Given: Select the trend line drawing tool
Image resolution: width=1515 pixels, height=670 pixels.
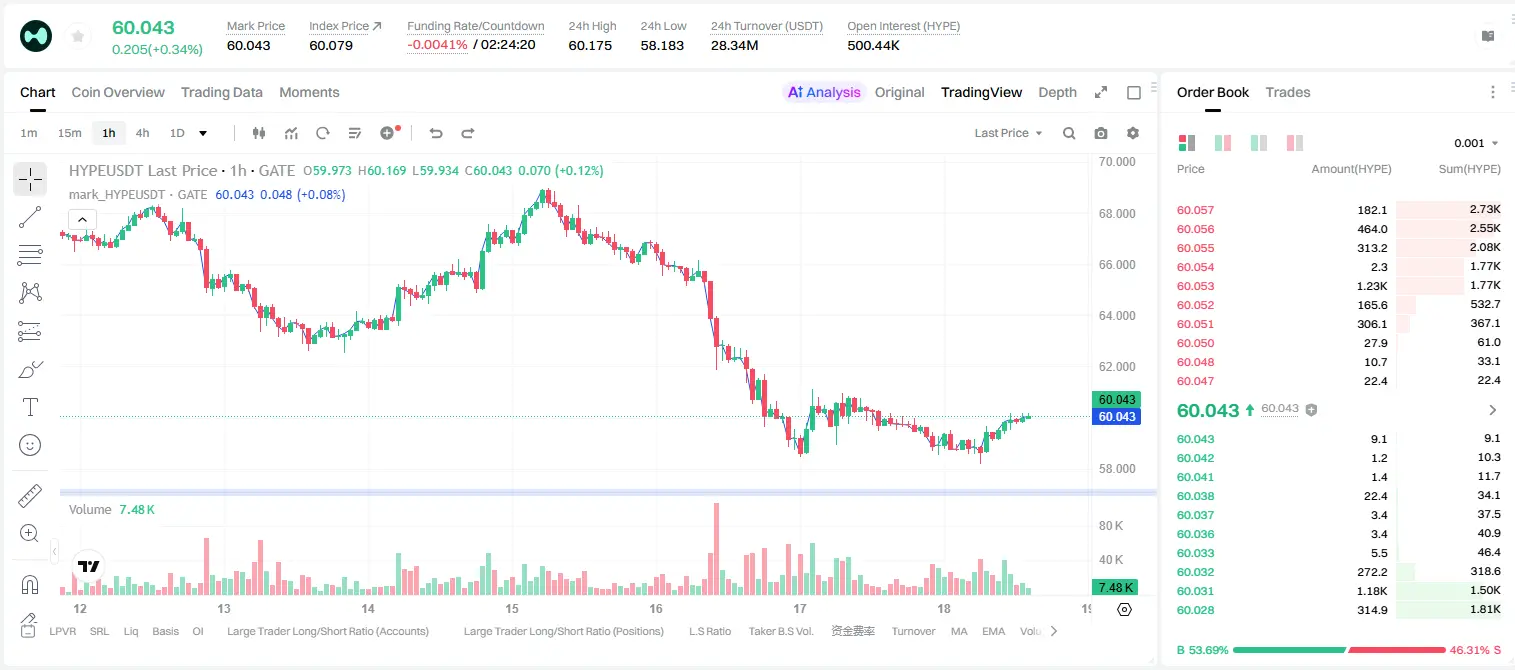Looking at the screenshot, I should 30,217.
